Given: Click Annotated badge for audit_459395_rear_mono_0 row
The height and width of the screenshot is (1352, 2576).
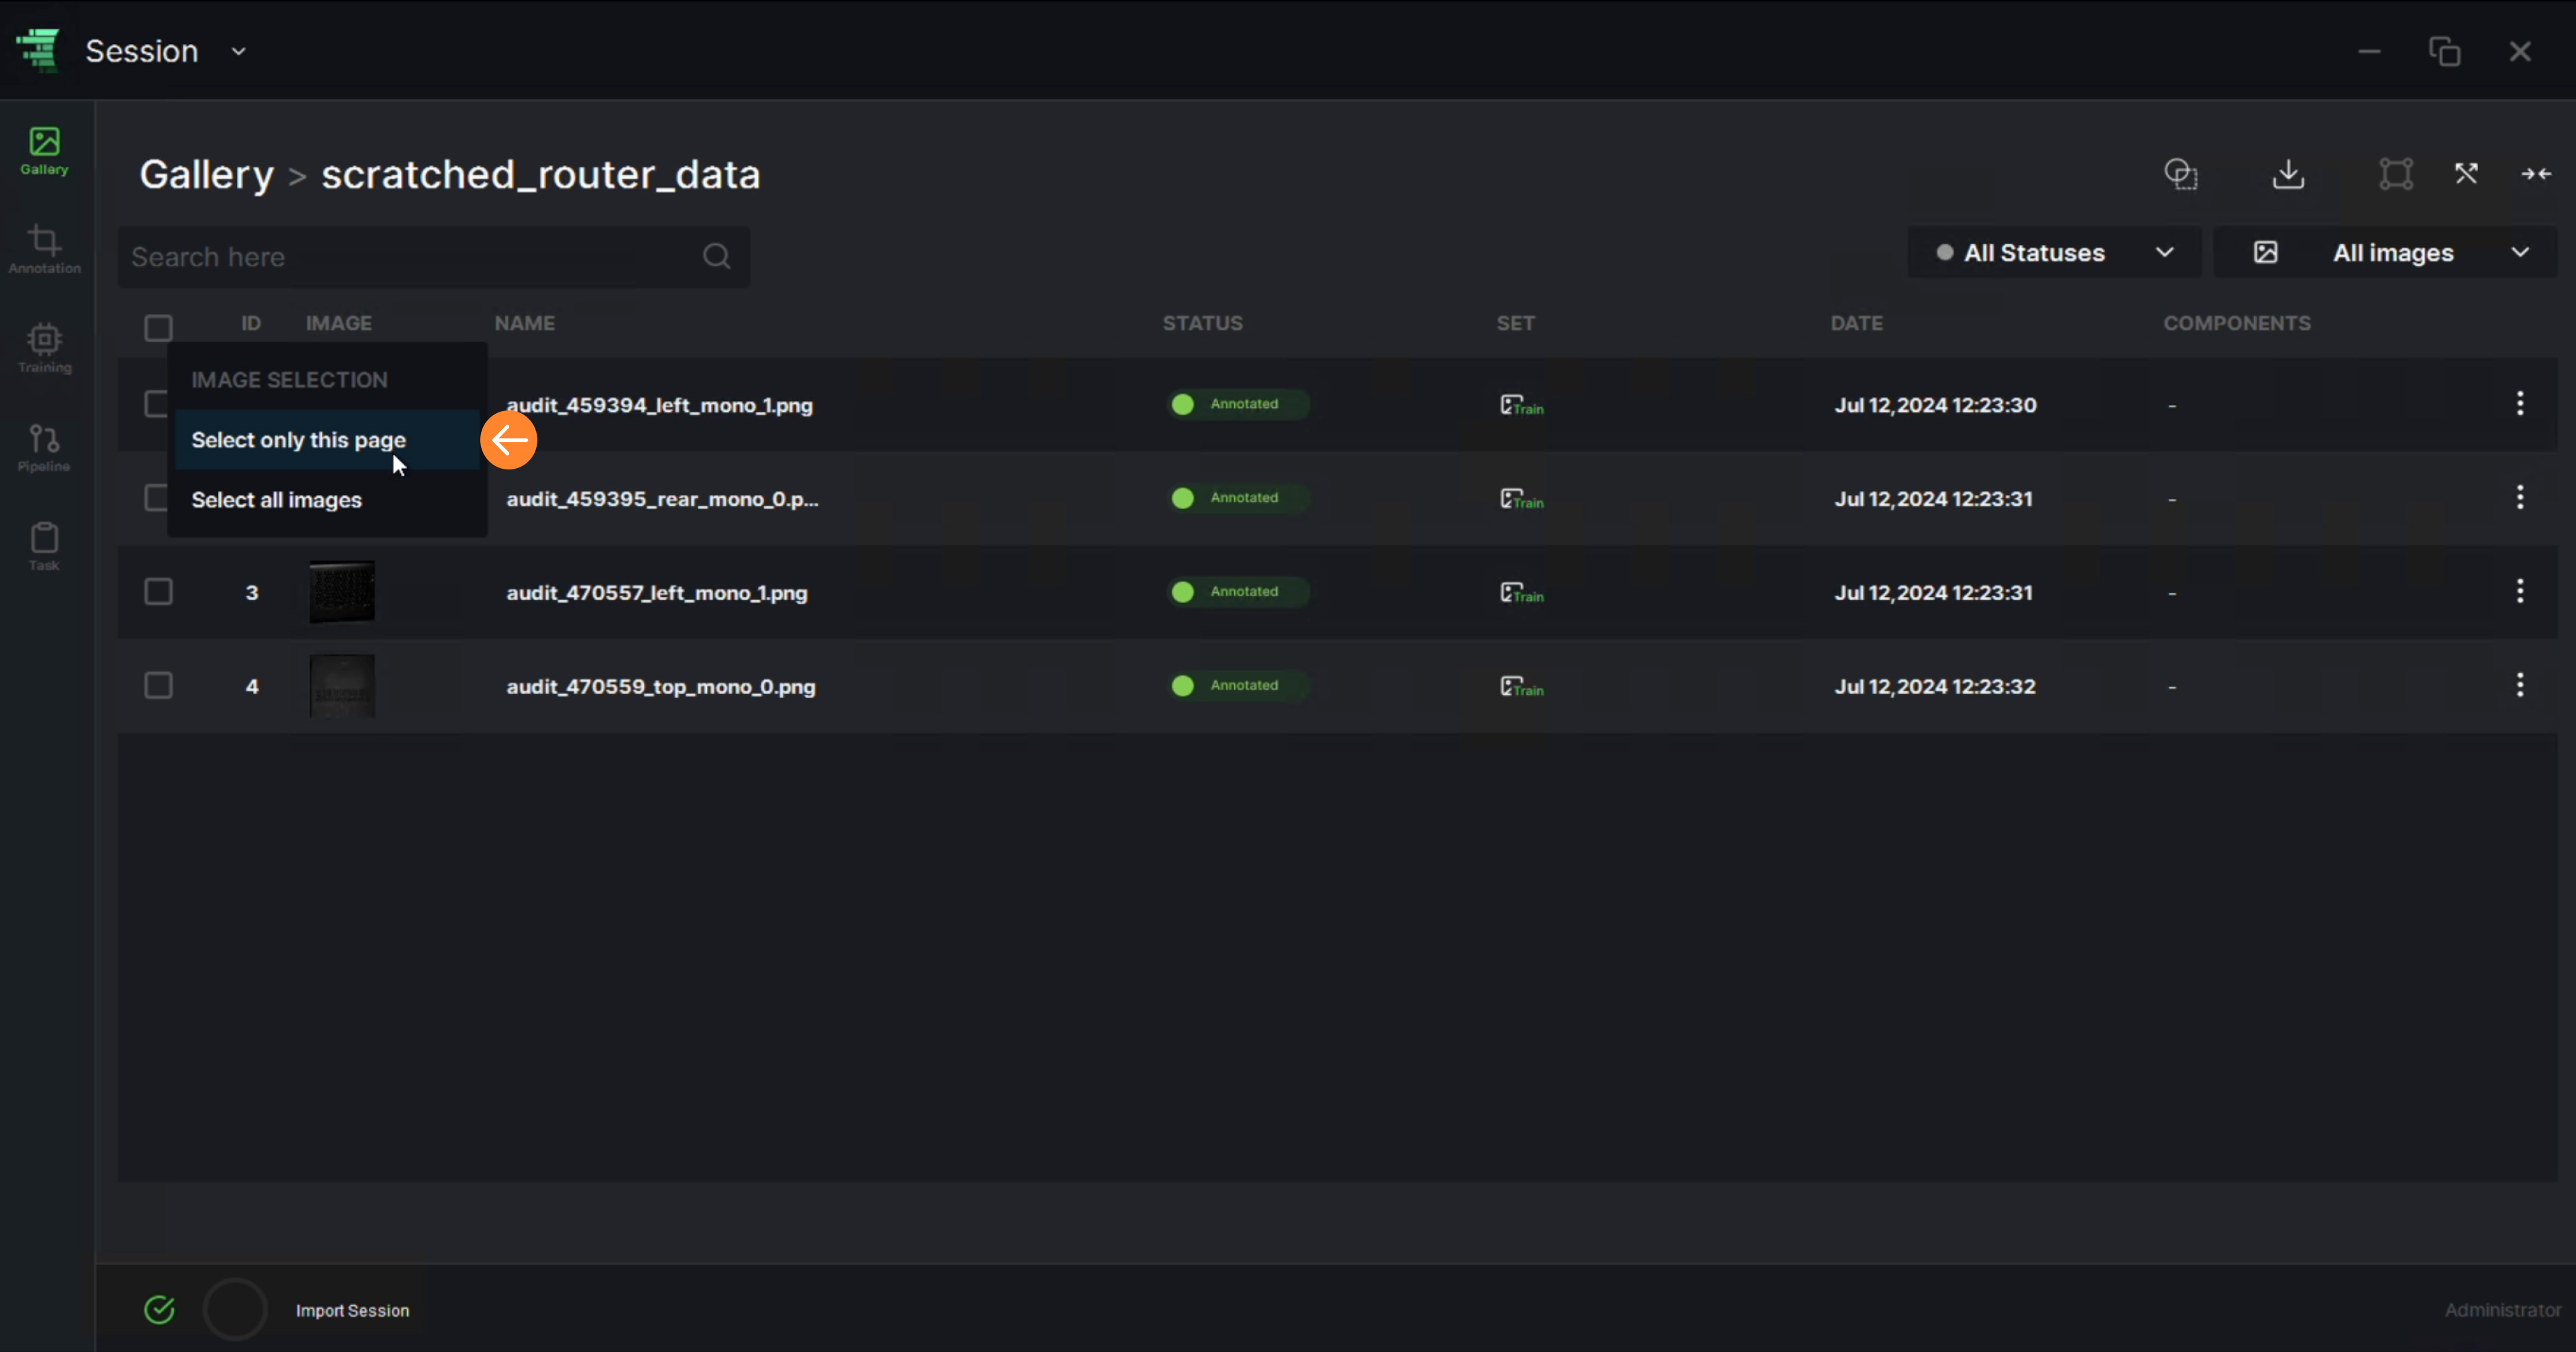Looking at the screenshot, I should point(1239,498).
